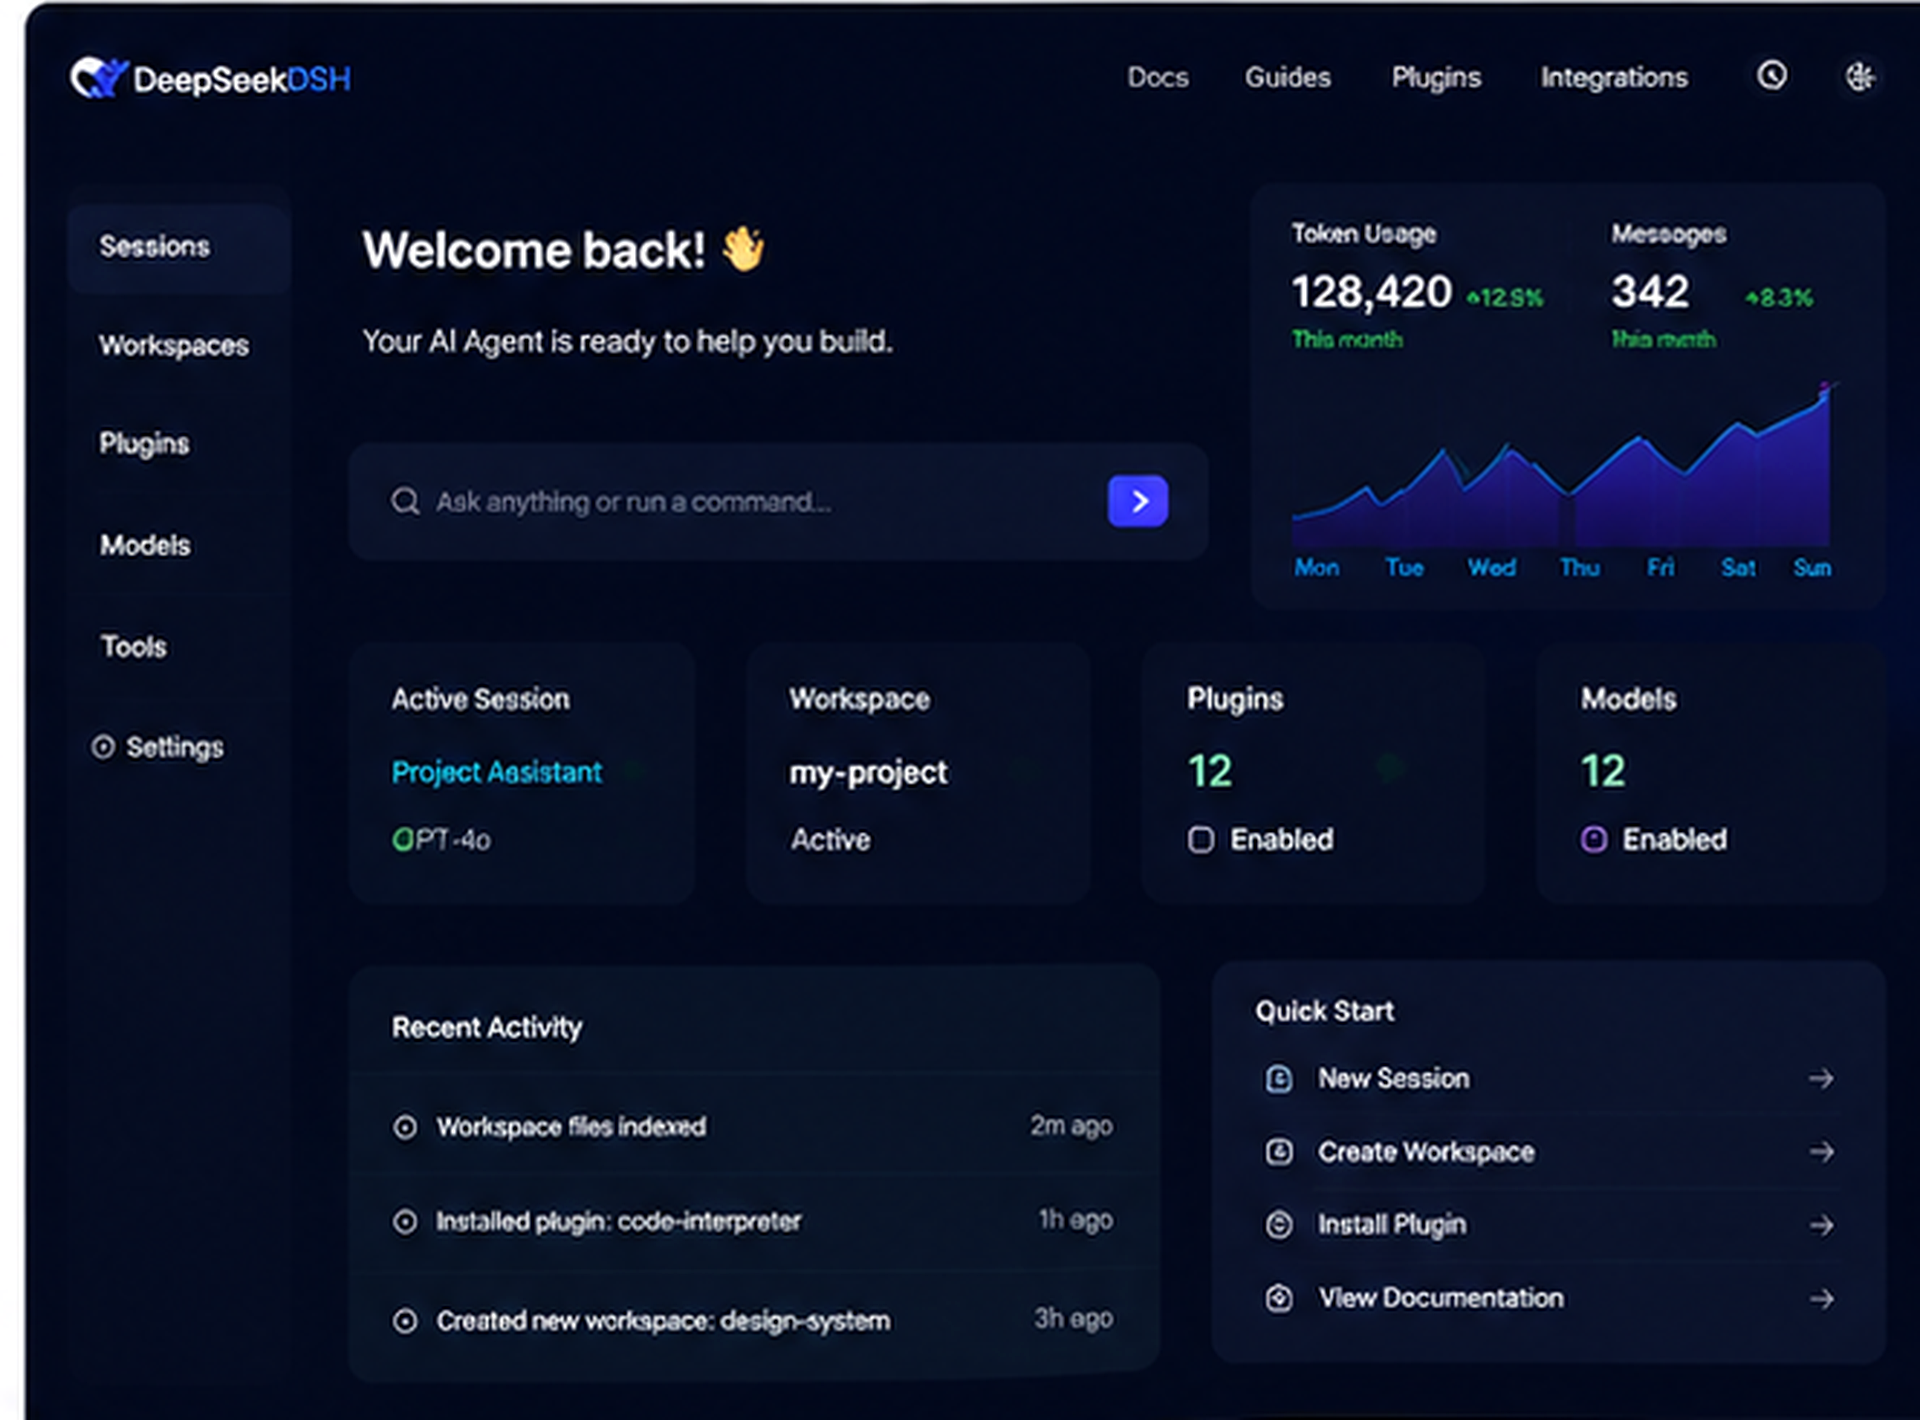Open Guides in the top navigation
Viewport: 1920px width, 1420px height.
click(1287, 77)
